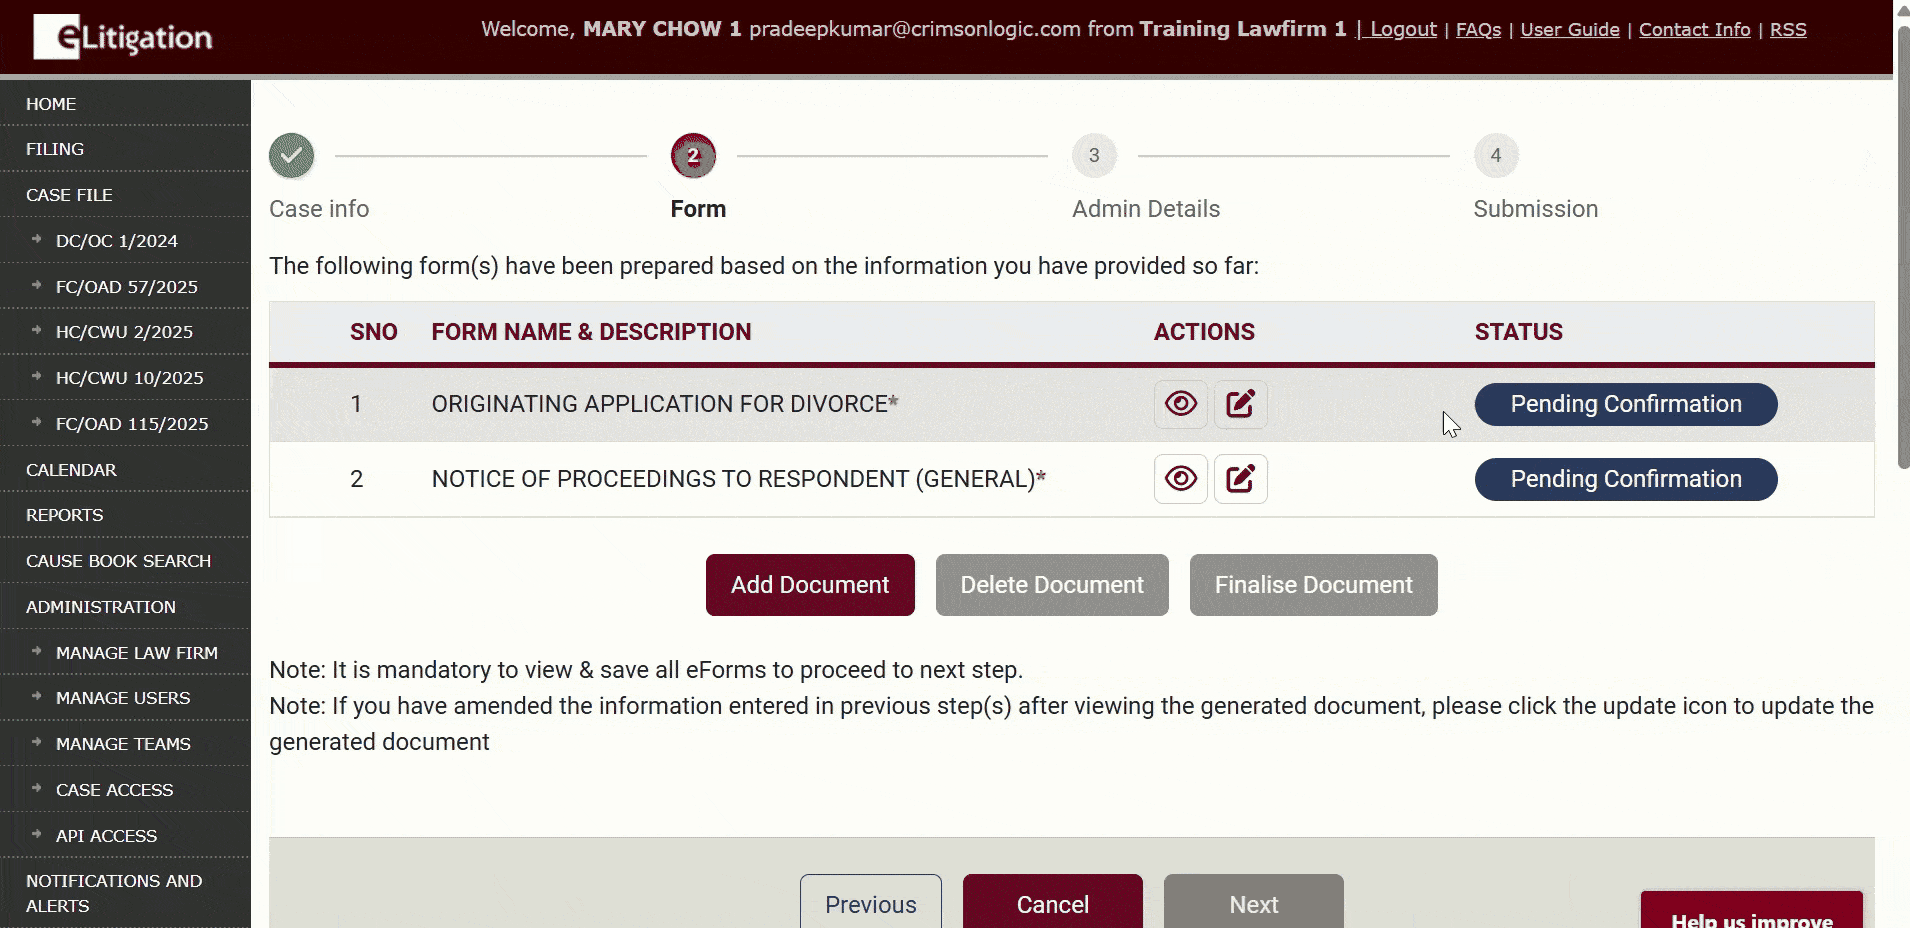Go to Cause Book Search
Screen dimensions: 1910x928
pyautogui.click(x=118, y=561)
